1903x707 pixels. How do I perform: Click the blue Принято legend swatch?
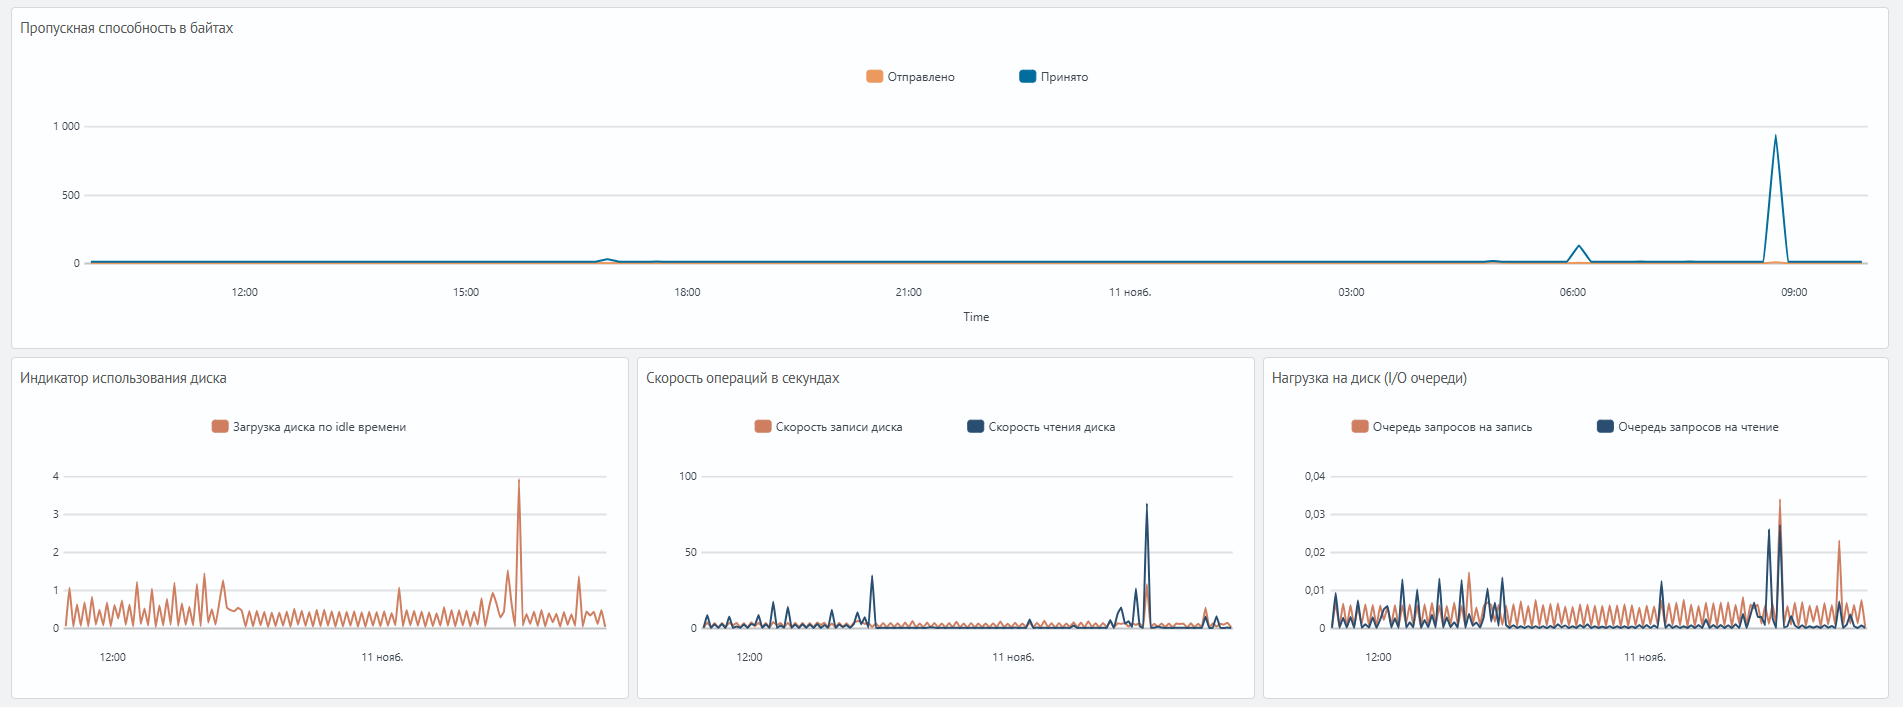pos(1027,77)
